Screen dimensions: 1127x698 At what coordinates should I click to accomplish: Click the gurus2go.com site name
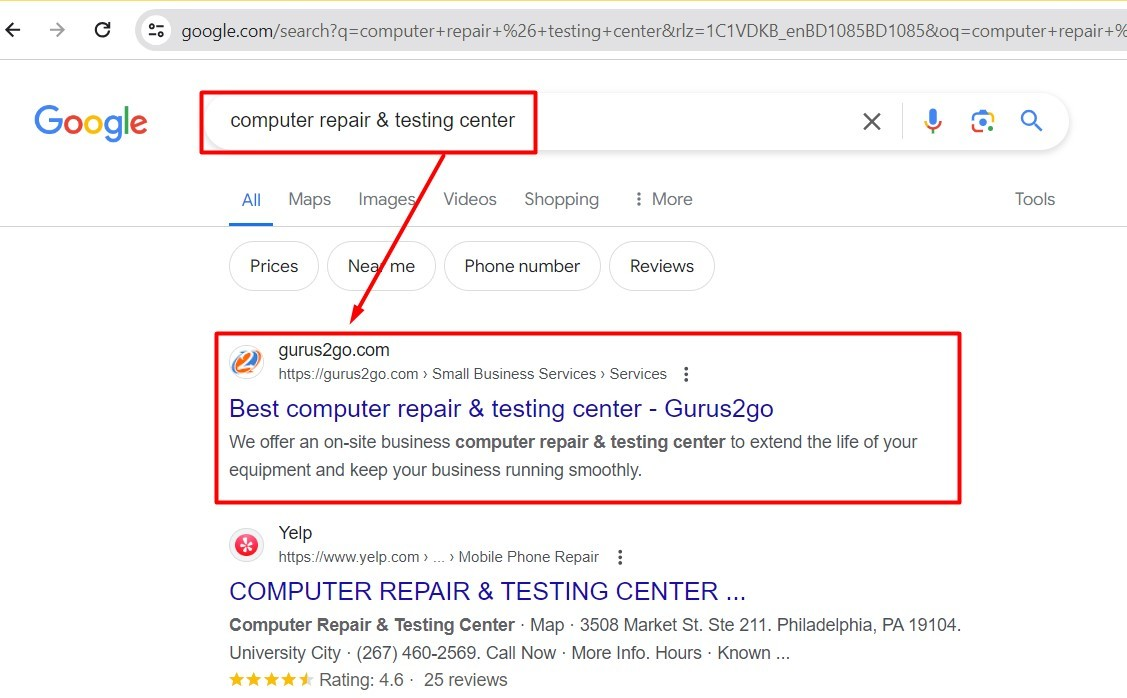pos(334,350)
